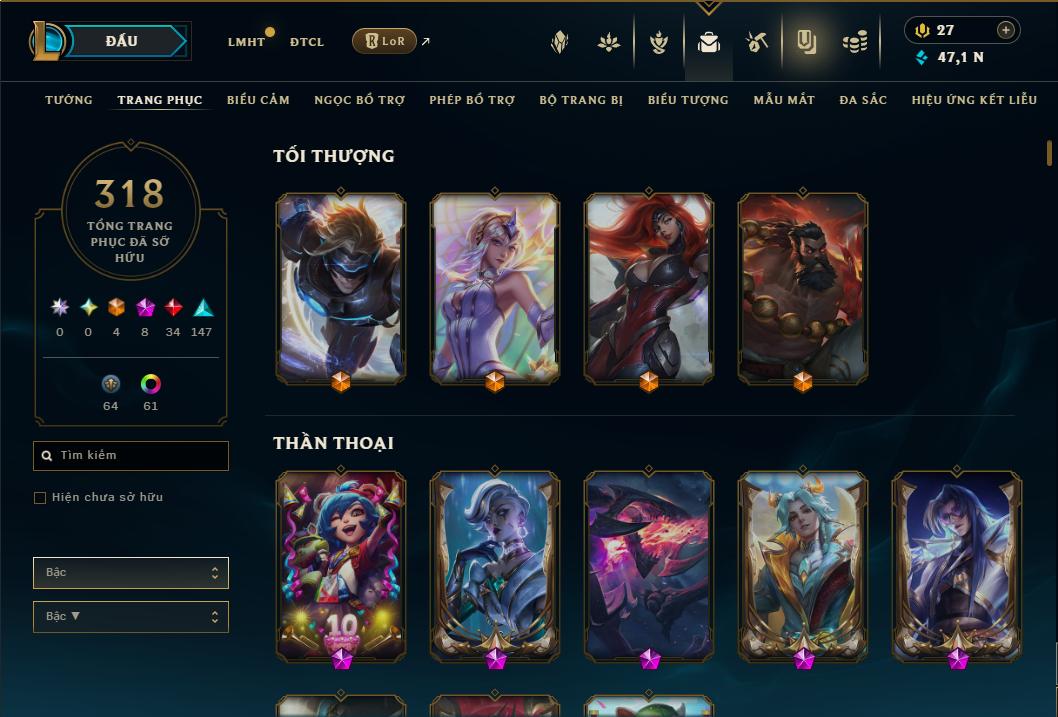Open the Loot hammer icon
Screen dimensions: 1058x717
pos(756,42)
